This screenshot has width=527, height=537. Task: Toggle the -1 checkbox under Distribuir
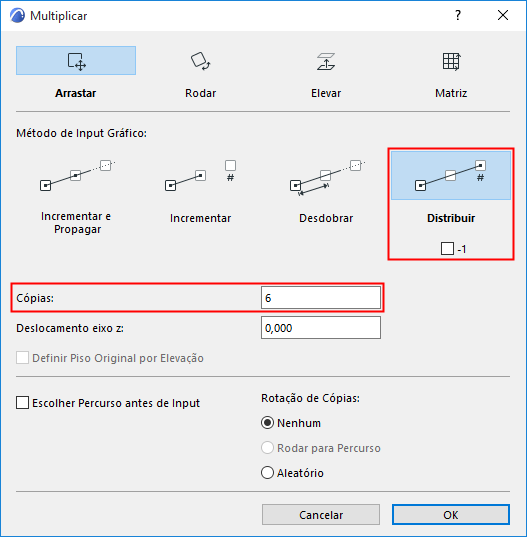click(447, 249)
